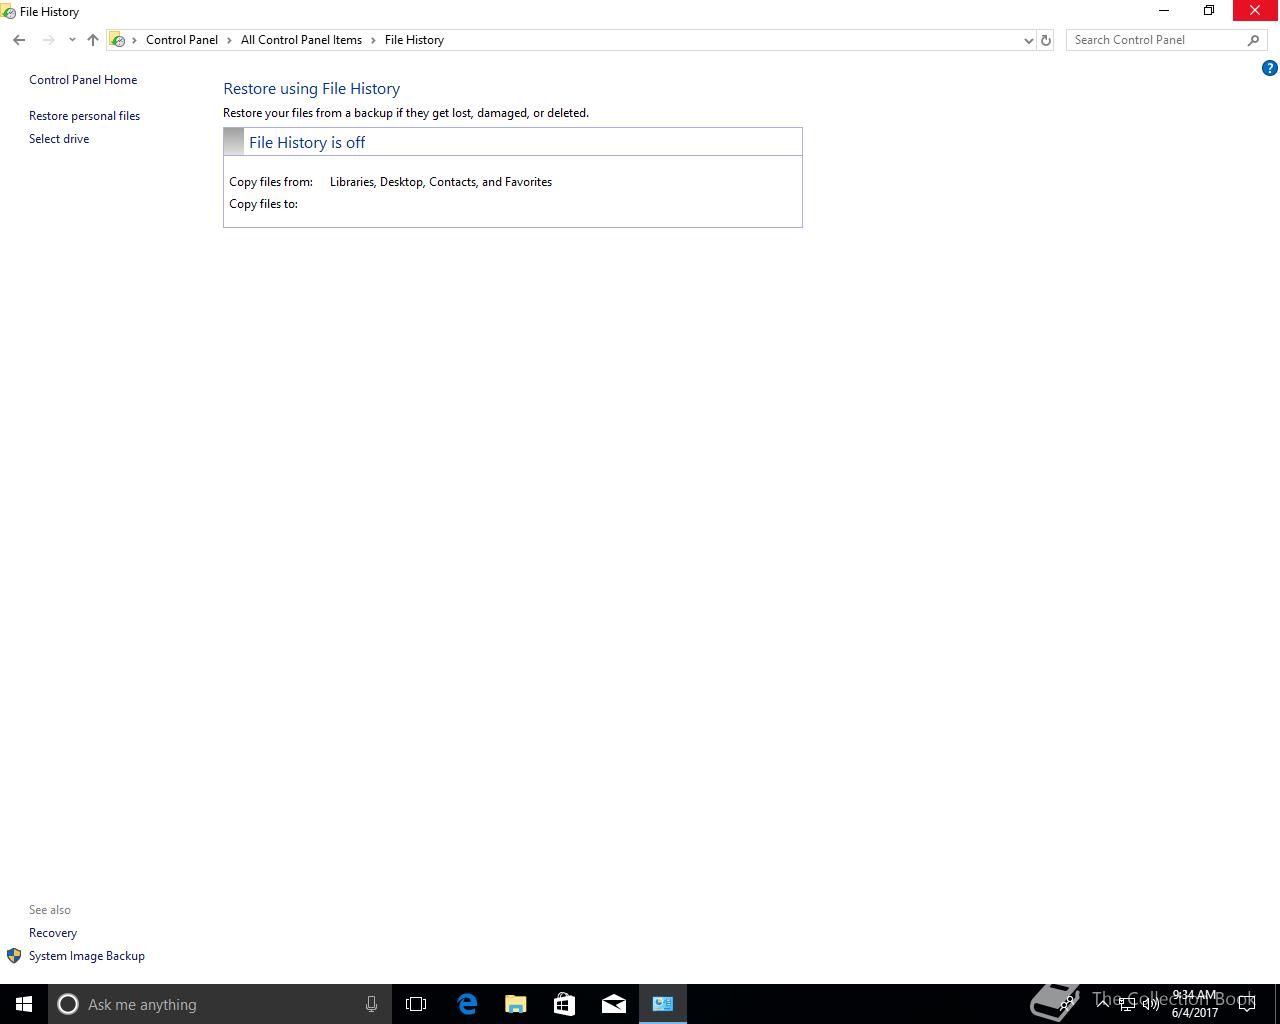Click the Cortana microphone icon
This screenshot has height=1024, width=1280.
(371, 1004)
